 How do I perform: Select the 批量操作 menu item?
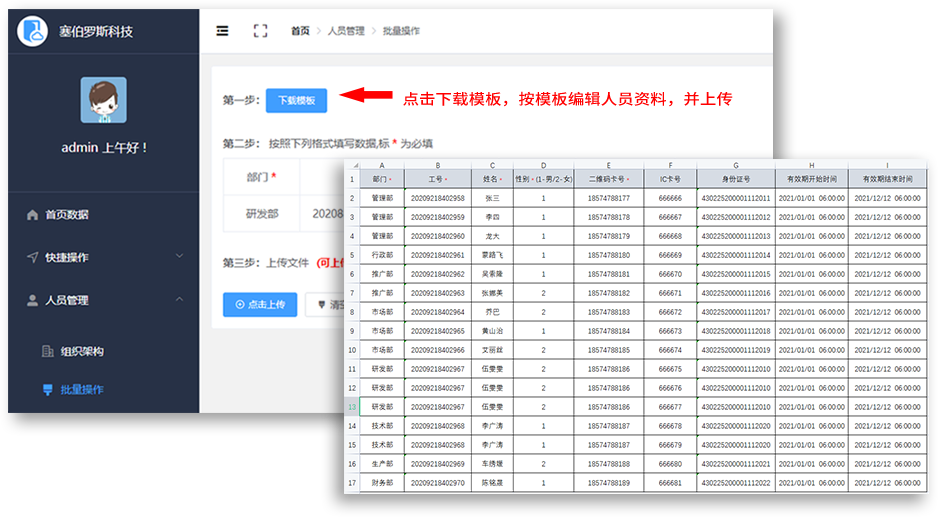[x=81, y=390]
